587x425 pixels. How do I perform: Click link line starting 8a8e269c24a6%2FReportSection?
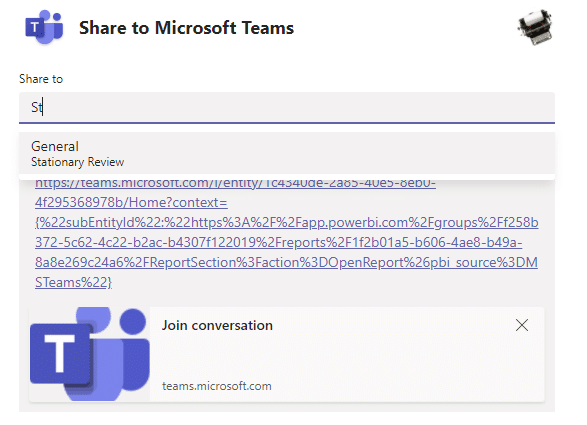coord(286,262)
